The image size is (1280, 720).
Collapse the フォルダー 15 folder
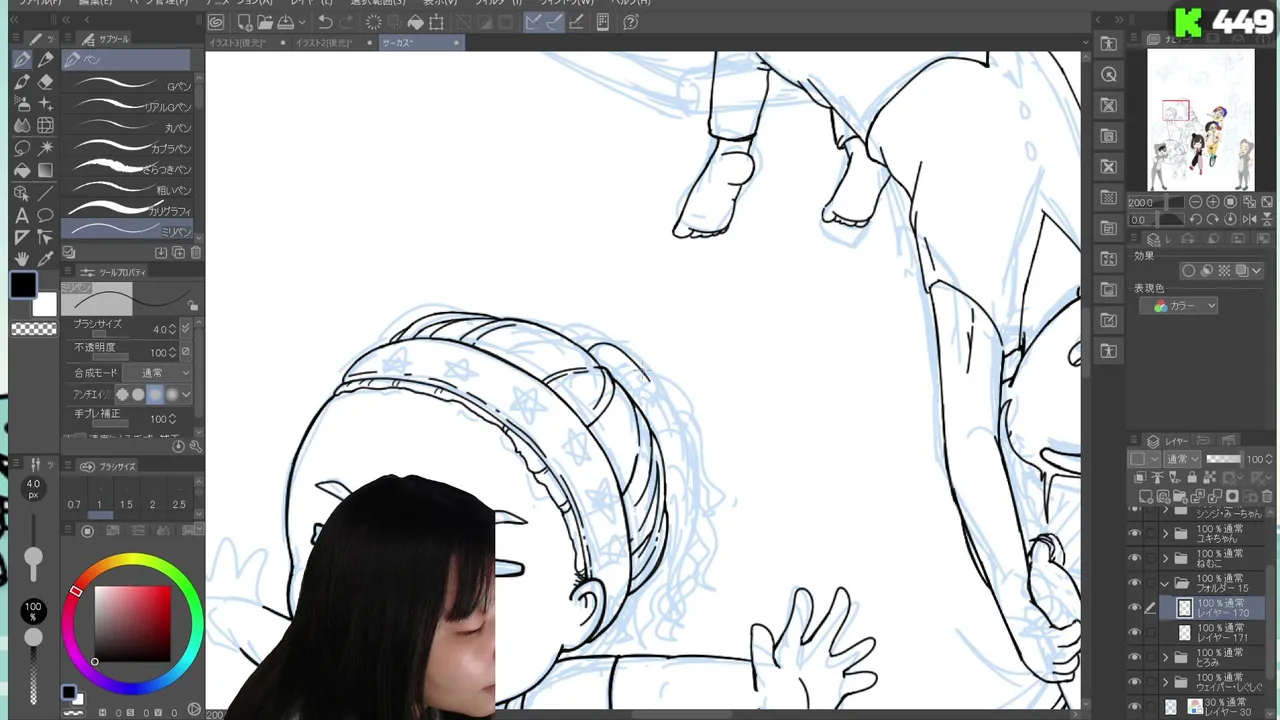pyautogui.click(x=1165, y=583)
